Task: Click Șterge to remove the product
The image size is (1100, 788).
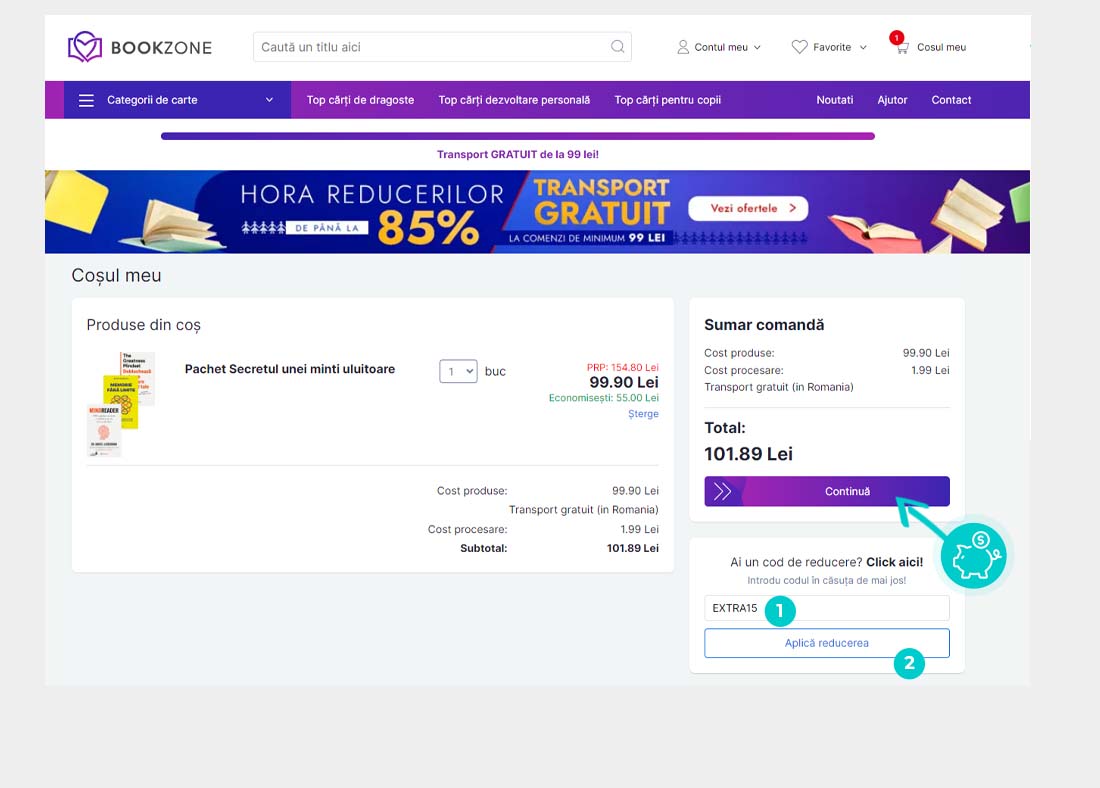Action: [x=643, y=414]
